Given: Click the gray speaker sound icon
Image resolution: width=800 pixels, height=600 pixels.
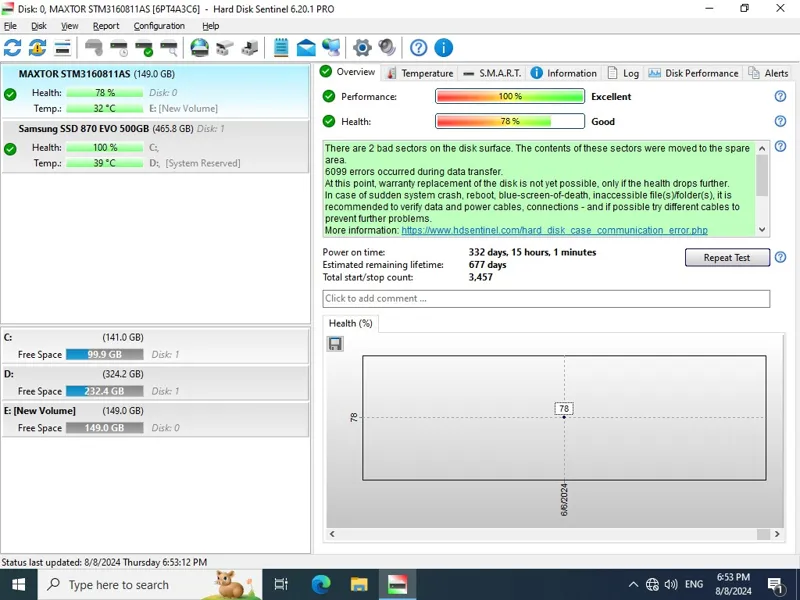Looking at the screenshot, I should (387, 48).
